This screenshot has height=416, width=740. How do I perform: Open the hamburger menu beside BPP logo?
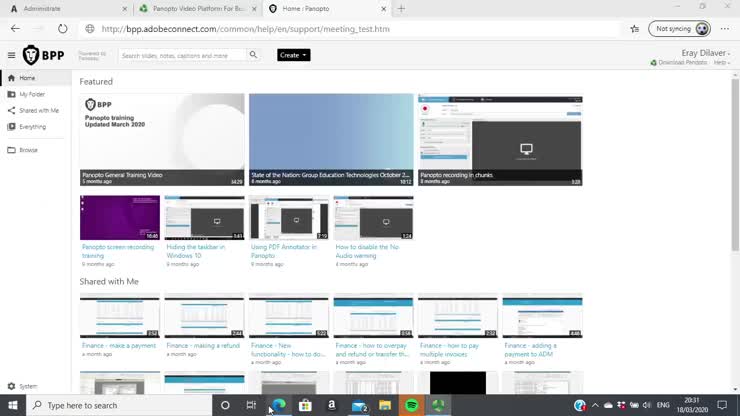(x=11, y=55)
